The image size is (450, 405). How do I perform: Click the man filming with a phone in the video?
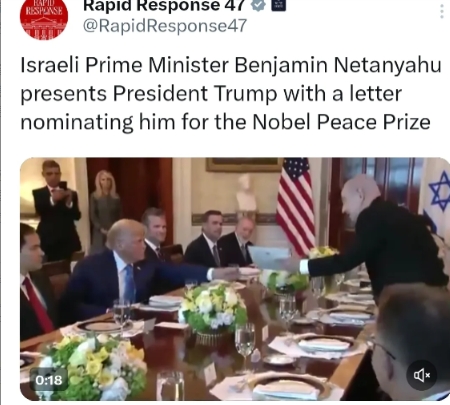[57, 210]
